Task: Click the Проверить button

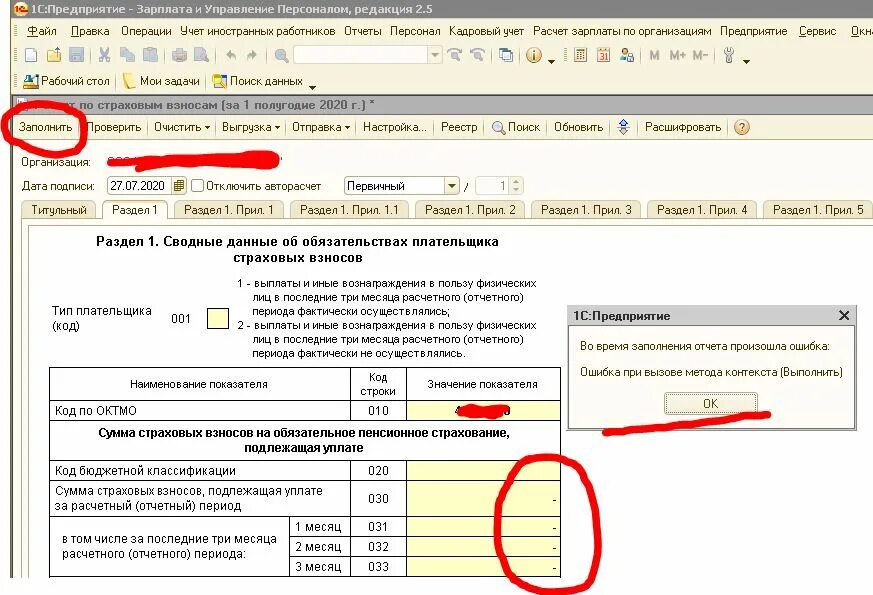Action: [114, 127]
